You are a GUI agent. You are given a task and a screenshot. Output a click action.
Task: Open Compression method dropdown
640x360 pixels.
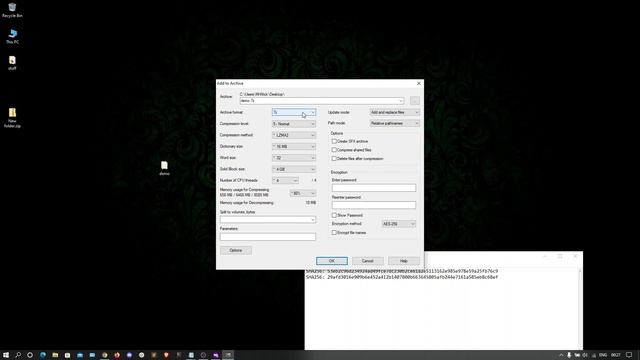point(294,135)
